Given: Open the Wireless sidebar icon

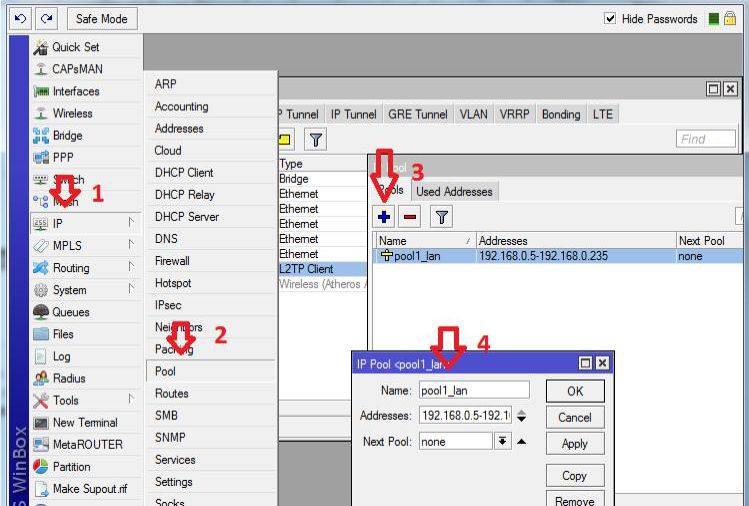Looking at the screenshot, I should [41, 113].
